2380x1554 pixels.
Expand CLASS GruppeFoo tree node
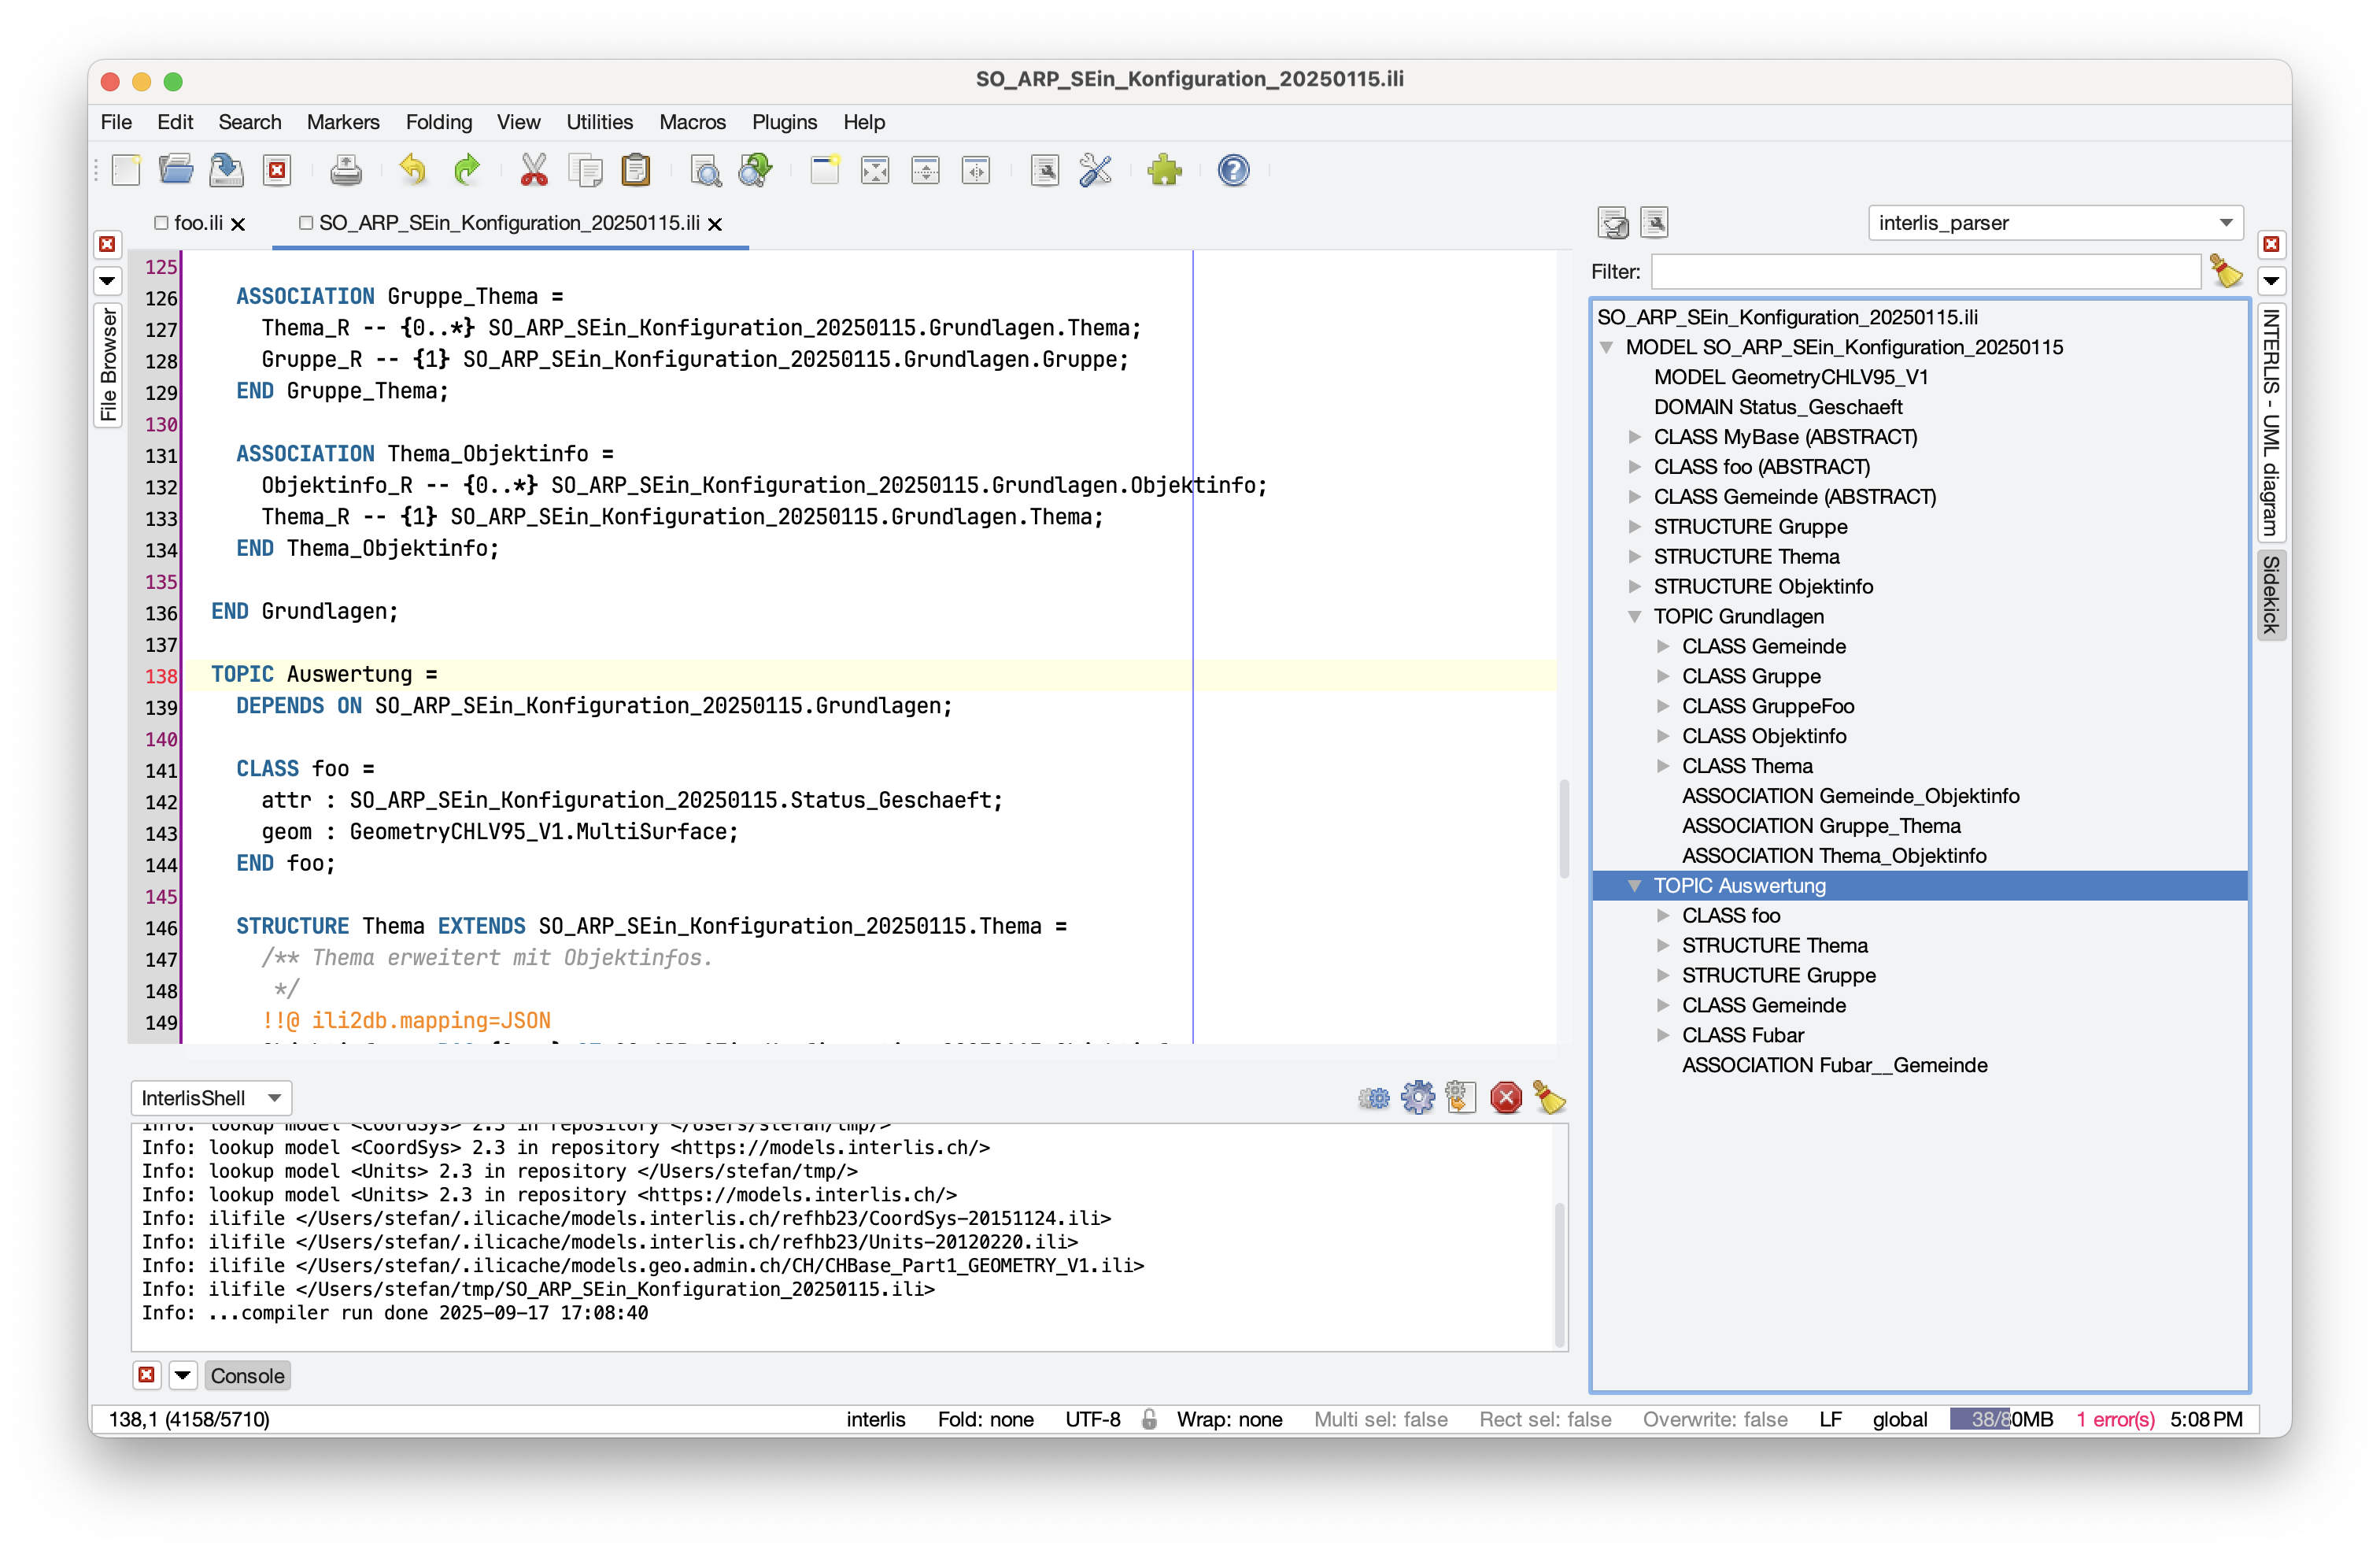tap(1663, 707)
